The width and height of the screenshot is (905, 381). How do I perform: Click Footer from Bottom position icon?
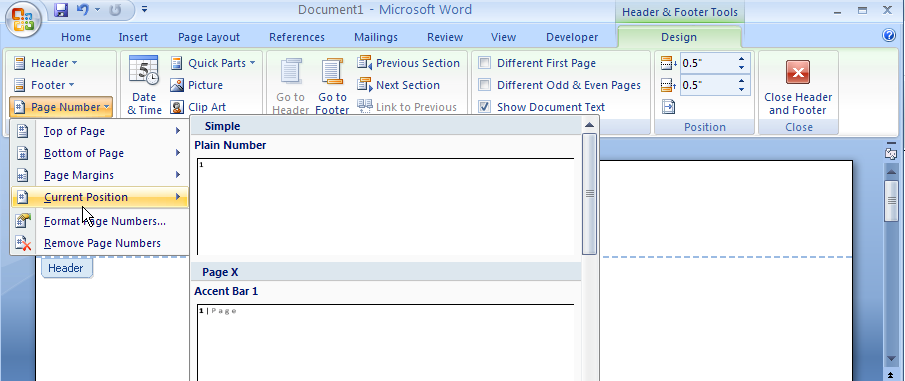668,85
